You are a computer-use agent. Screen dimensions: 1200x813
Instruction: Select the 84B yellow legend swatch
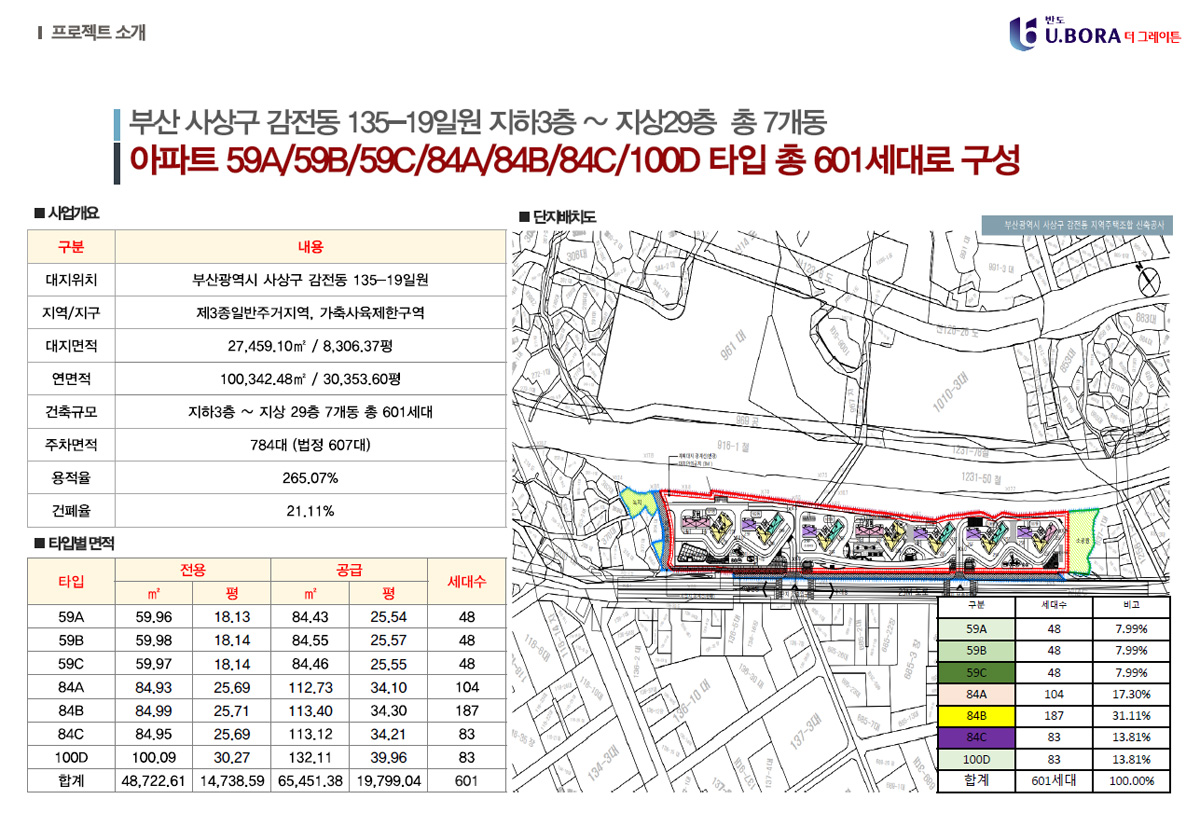pos(977,716)
